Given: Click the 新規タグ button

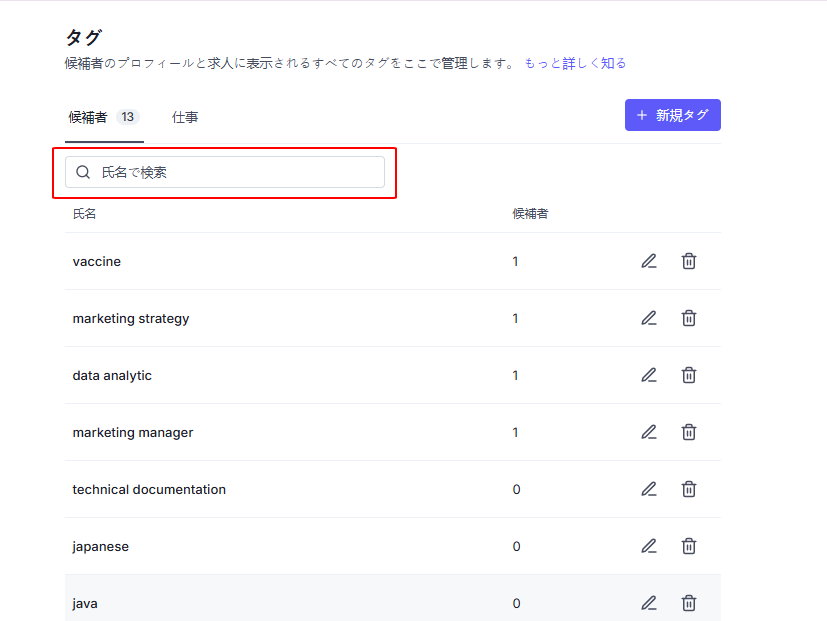Looking at the screenshot, I should [672, 115].
